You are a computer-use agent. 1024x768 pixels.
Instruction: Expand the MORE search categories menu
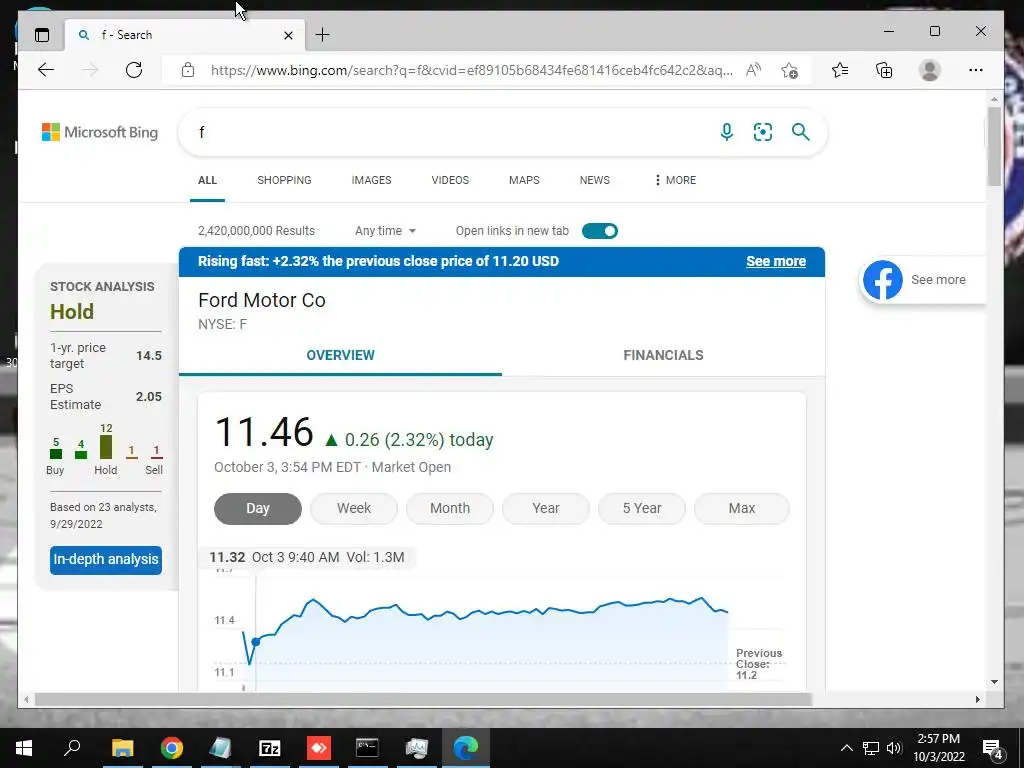[x=675, y=180]
